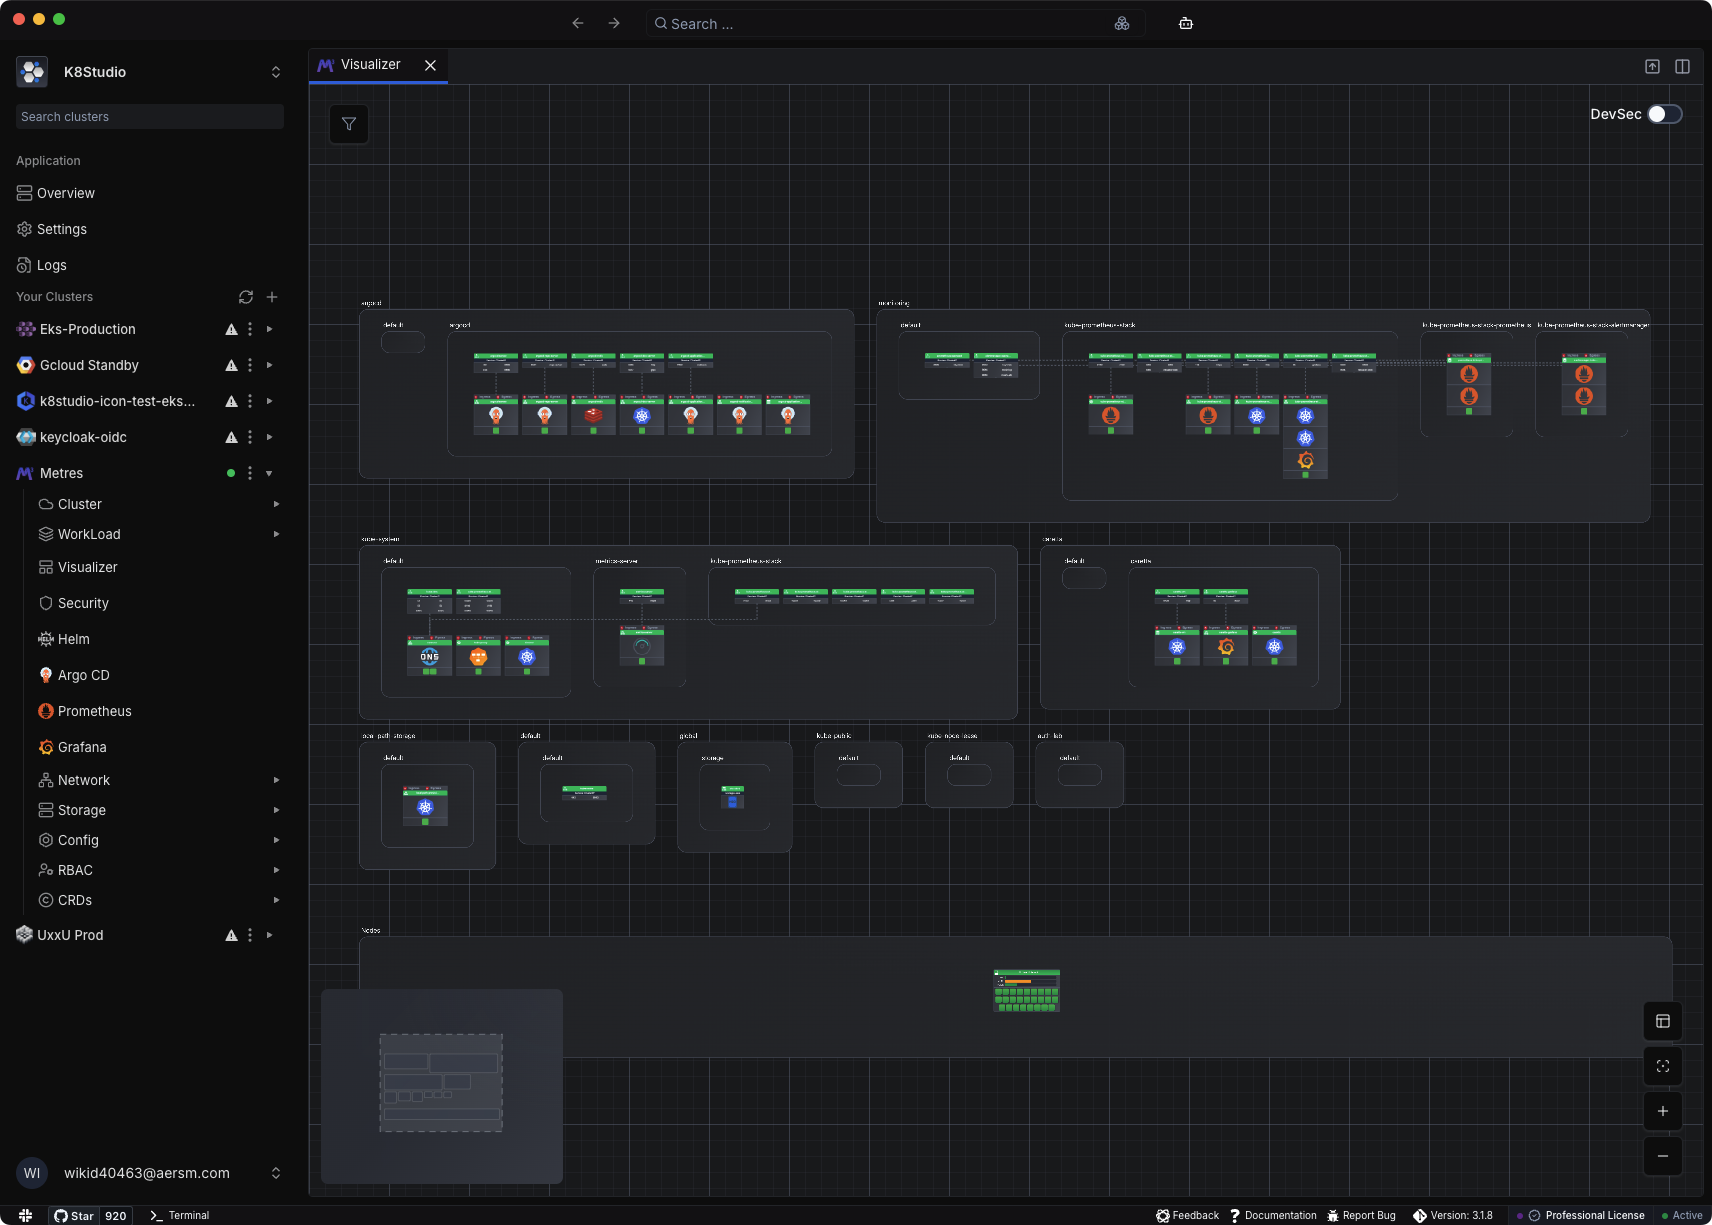Screen dimensions: 1712x1225
Task: Open the Documentation link
Action: click(x=1273, y=1216)
